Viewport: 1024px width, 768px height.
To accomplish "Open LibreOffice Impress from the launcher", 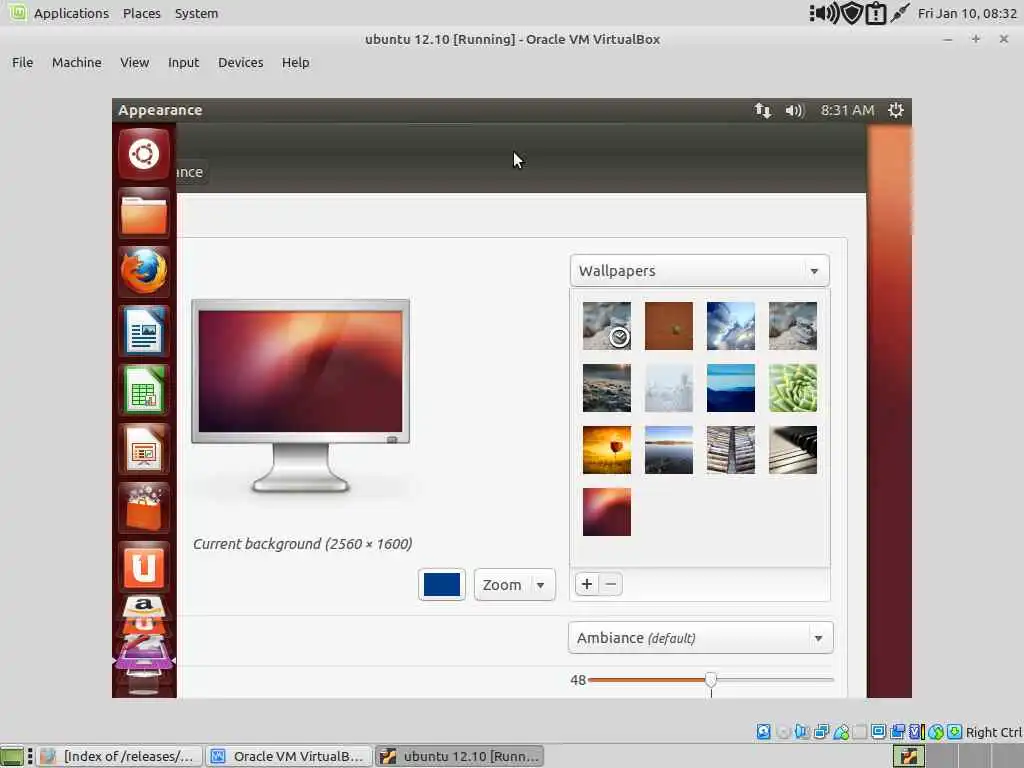I will pyautogui.click(x=144, y=449).
